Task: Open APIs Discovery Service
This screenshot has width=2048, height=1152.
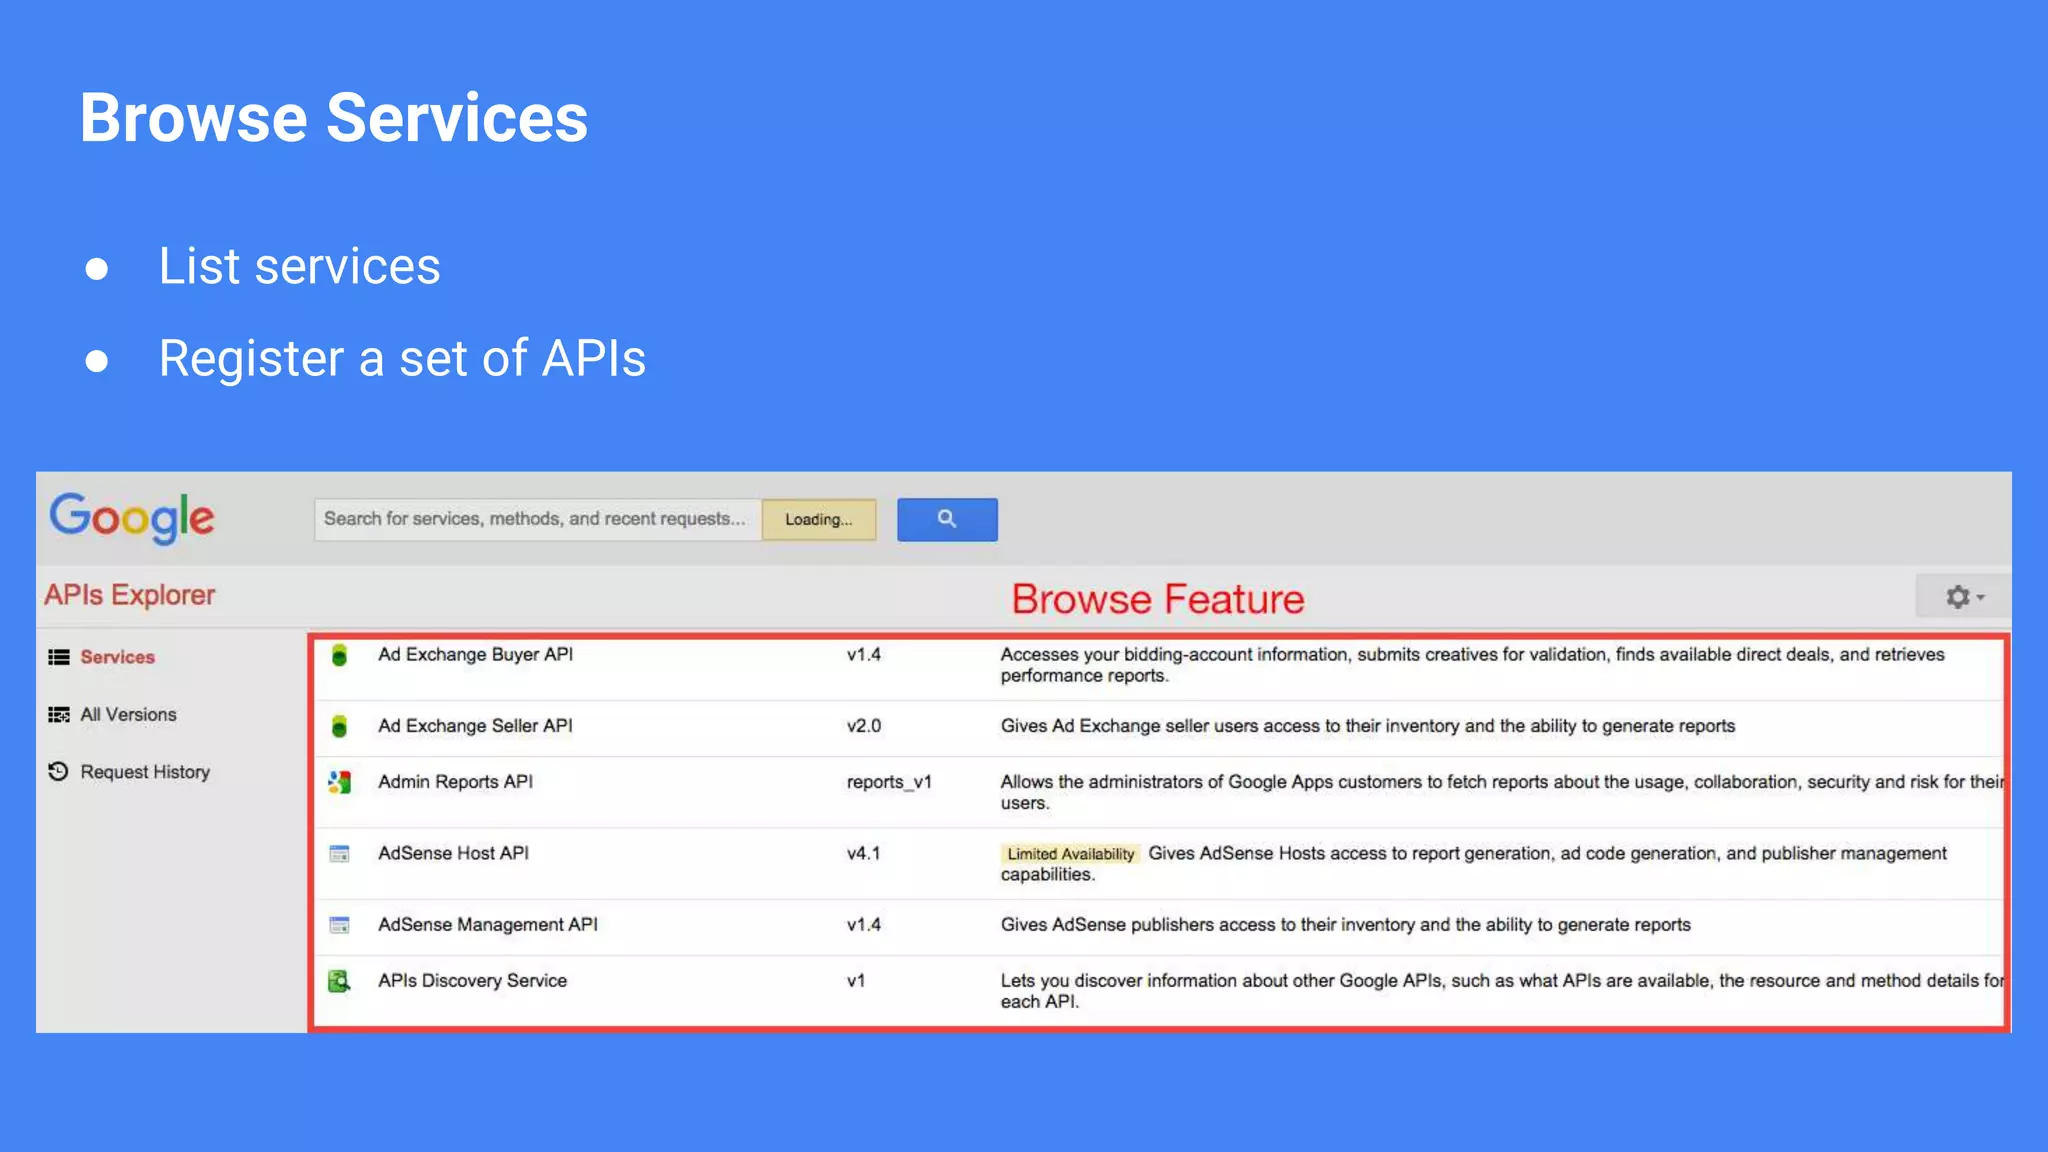Action: point(472,981)
